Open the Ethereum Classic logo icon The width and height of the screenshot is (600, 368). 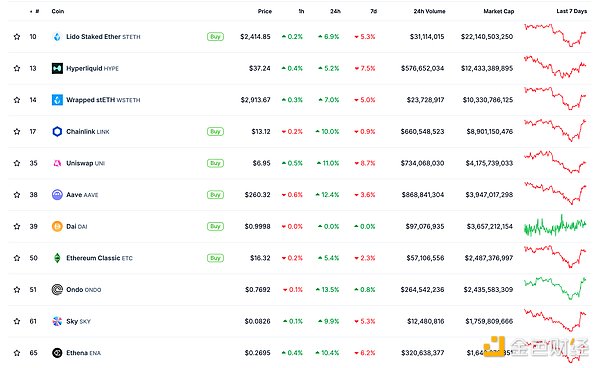coord(57,258)
